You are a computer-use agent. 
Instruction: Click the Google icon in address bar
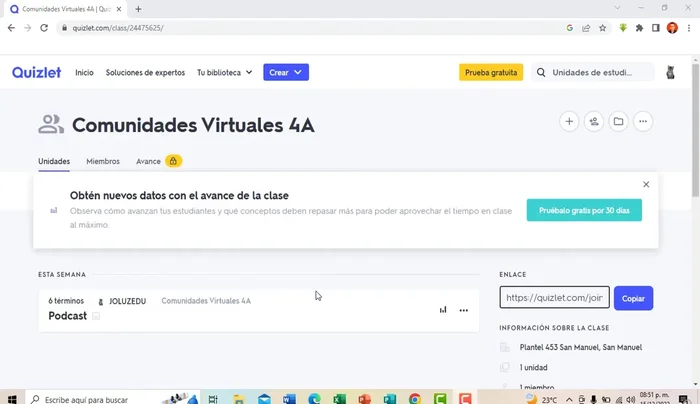(x=570, y=28)
